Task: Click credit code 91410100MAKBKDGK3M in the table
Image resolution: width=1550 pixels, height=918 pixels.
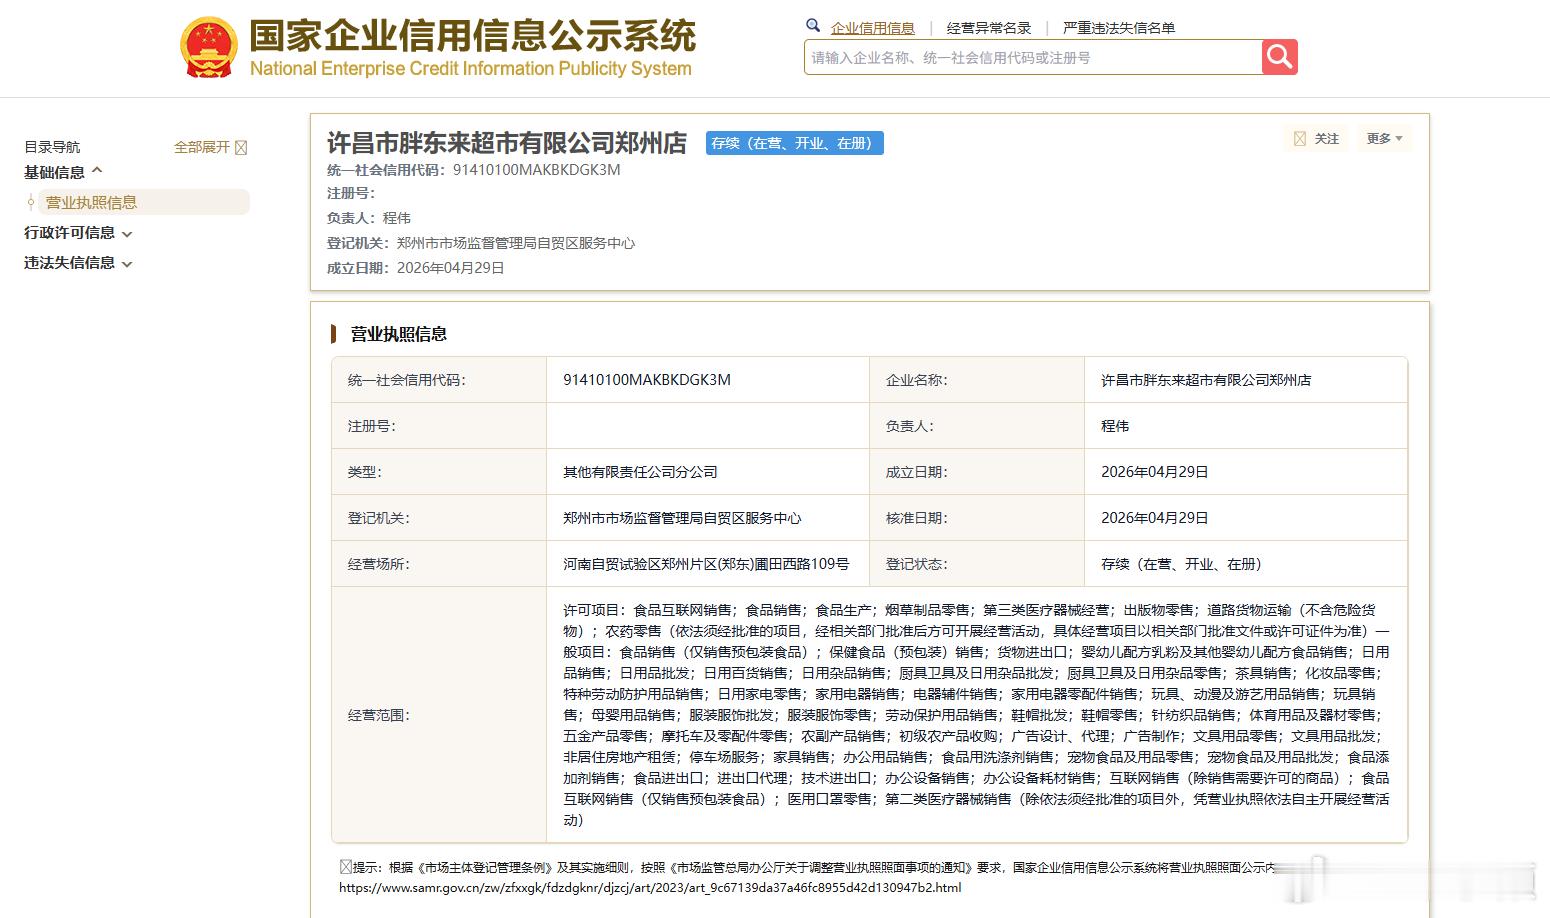Action: 647,380
